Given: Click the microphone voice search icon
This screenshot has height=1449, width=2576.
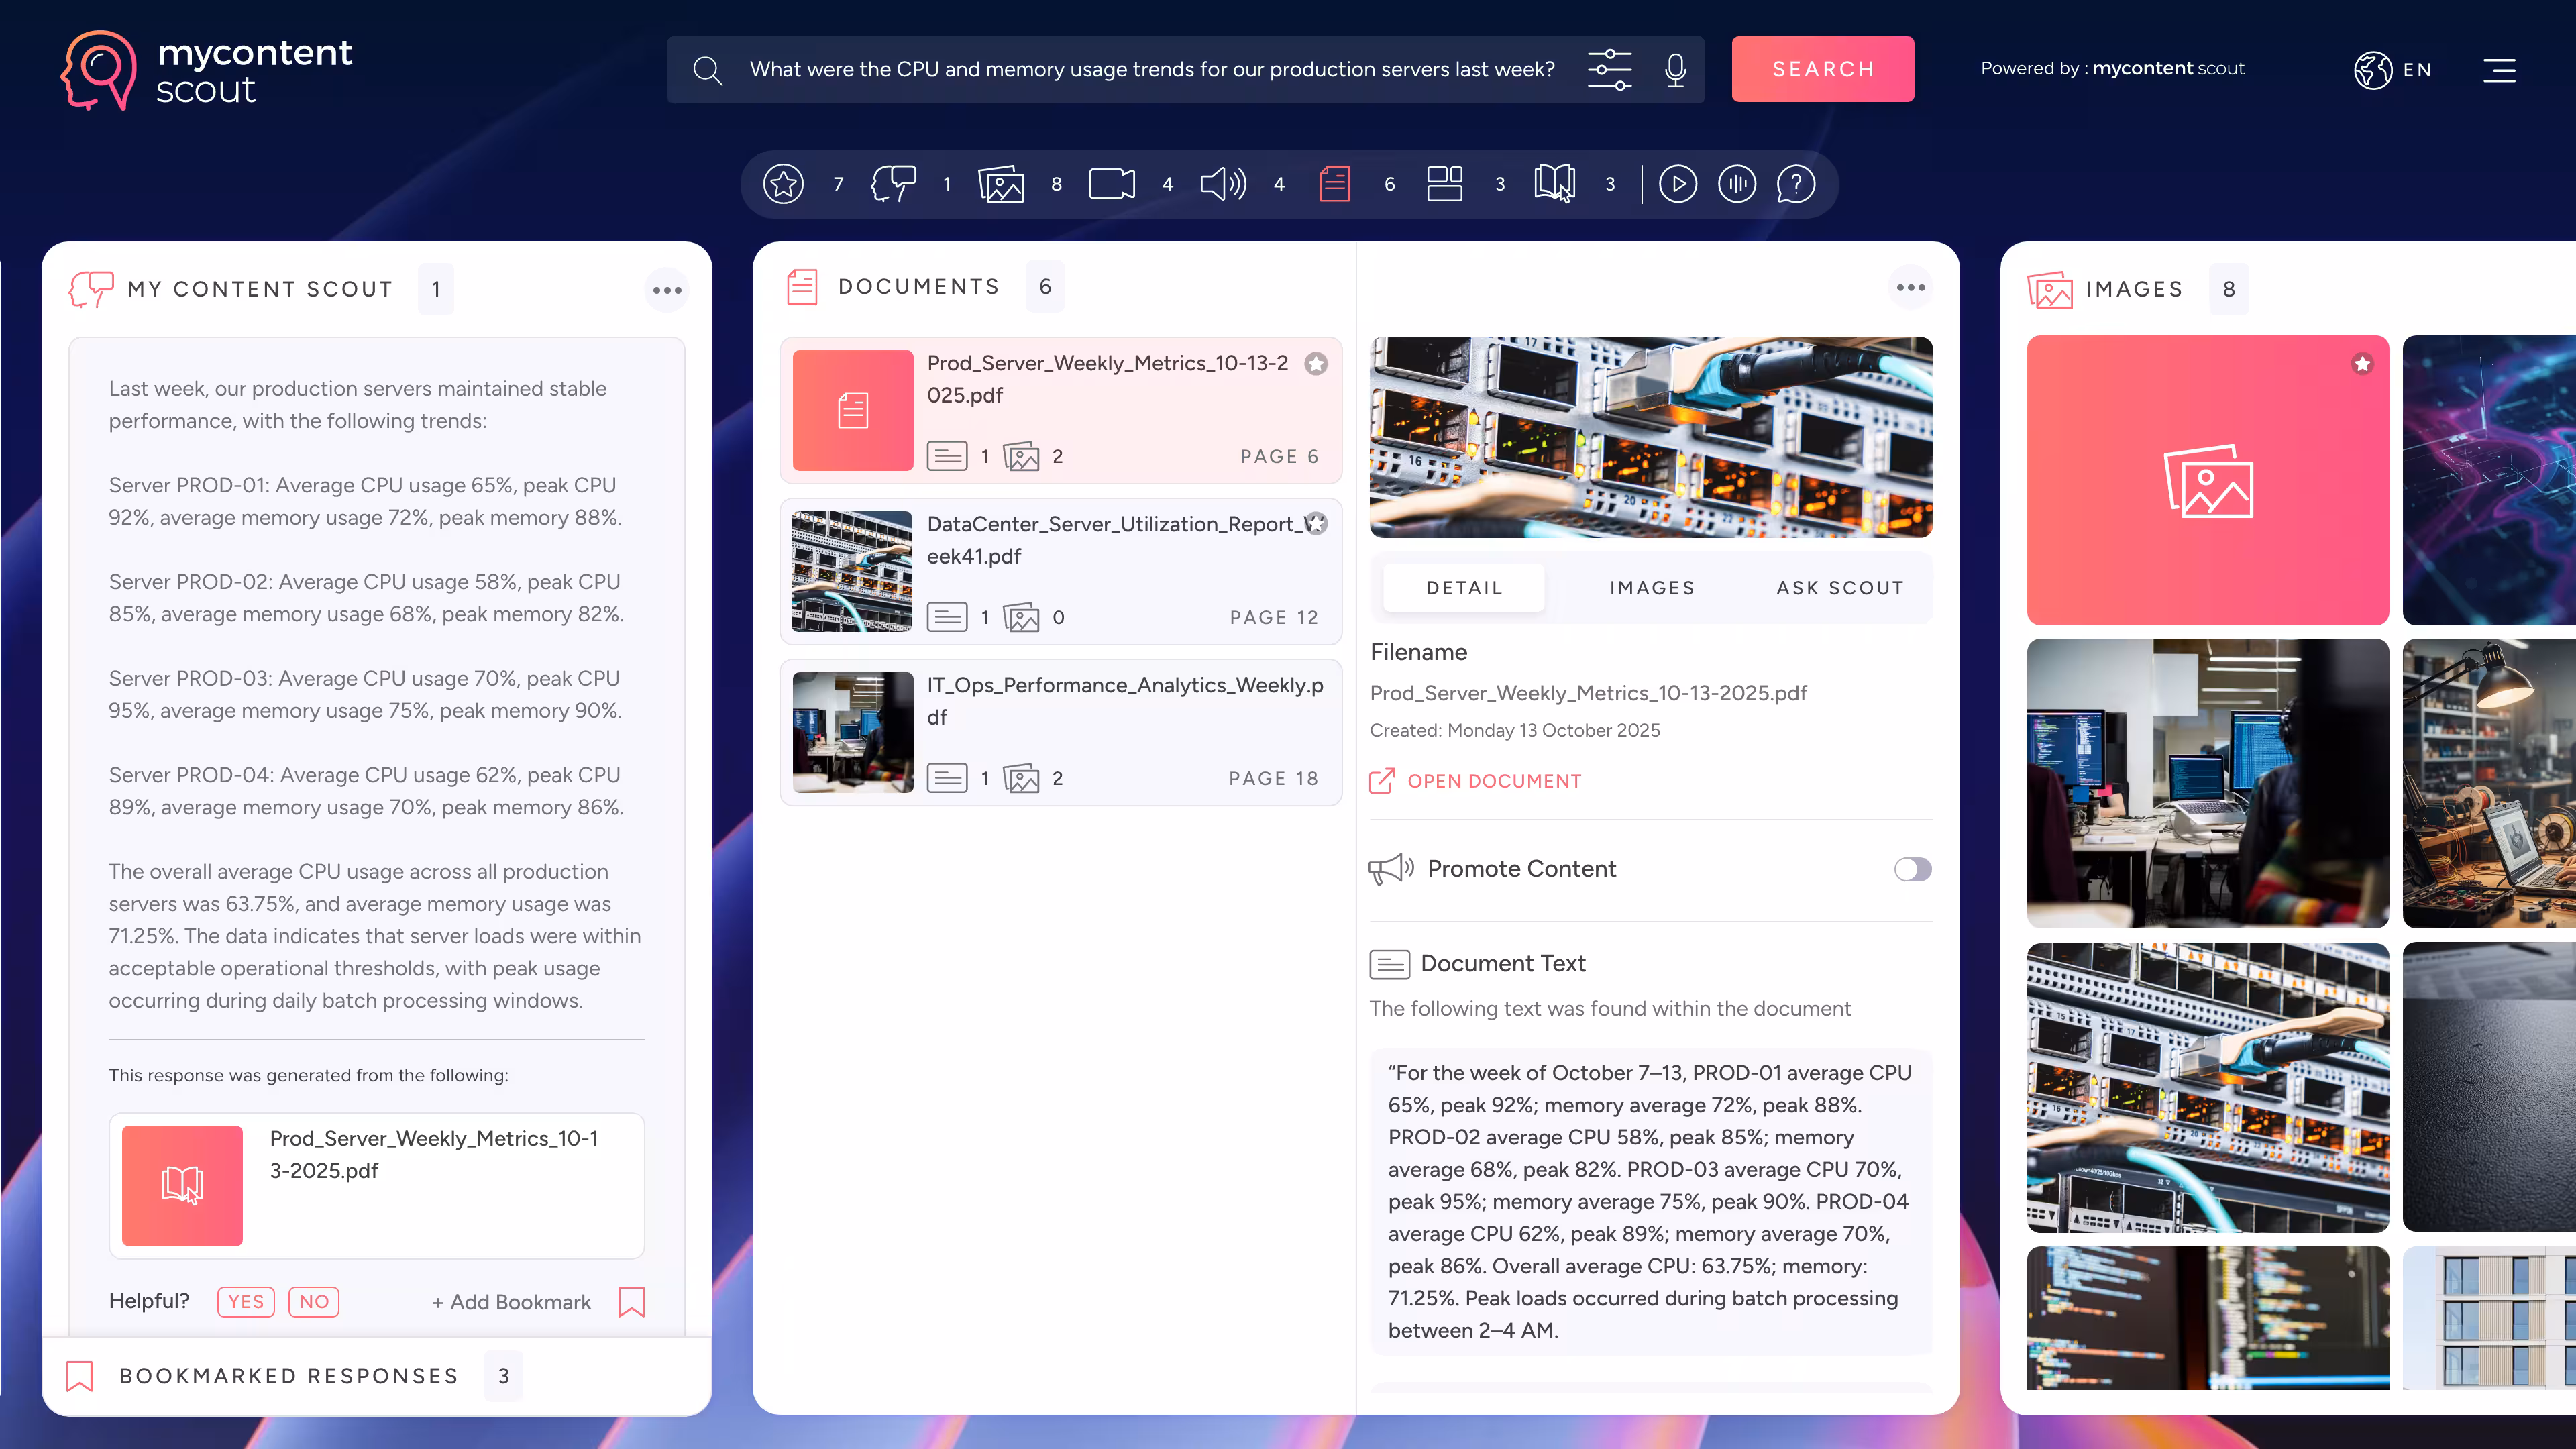Looking at the screenshot, I should pos(1676,70).
